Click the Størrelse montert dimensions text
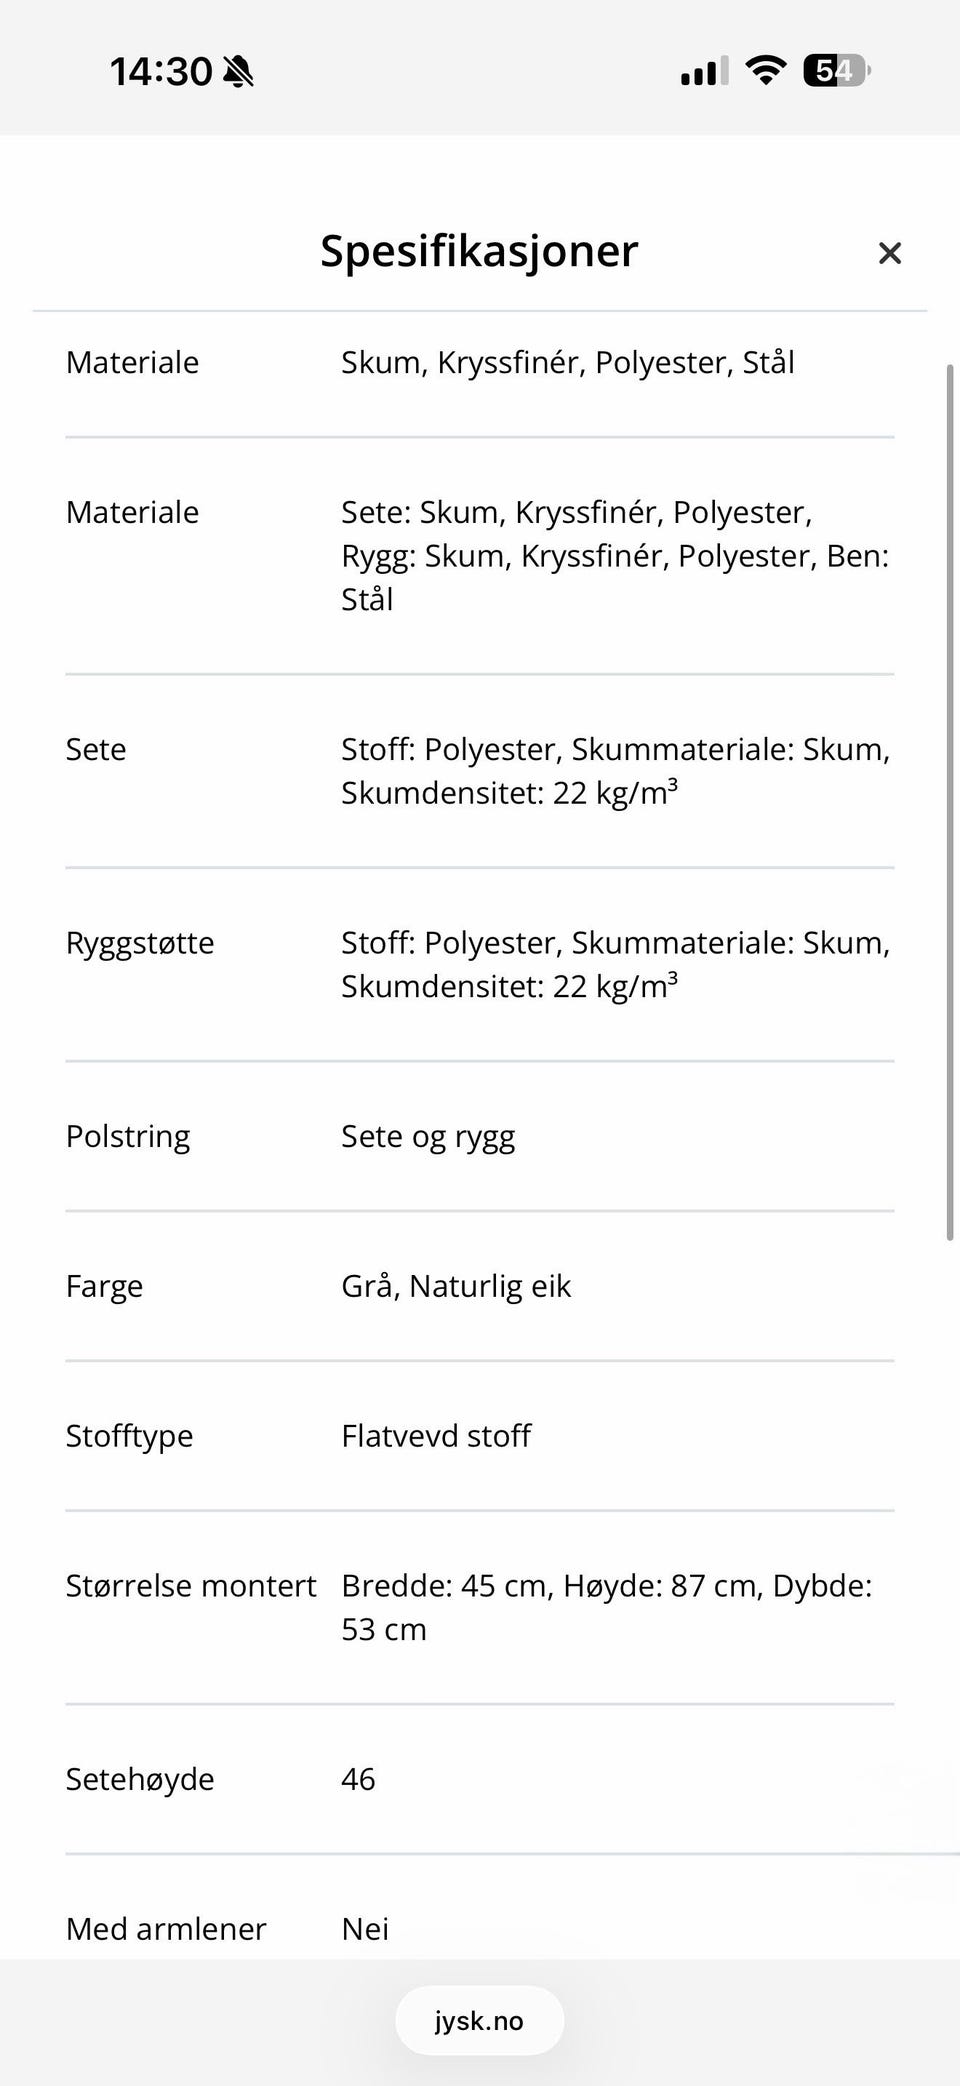Screen dimensions: 960x2086 click(607, 1607)
